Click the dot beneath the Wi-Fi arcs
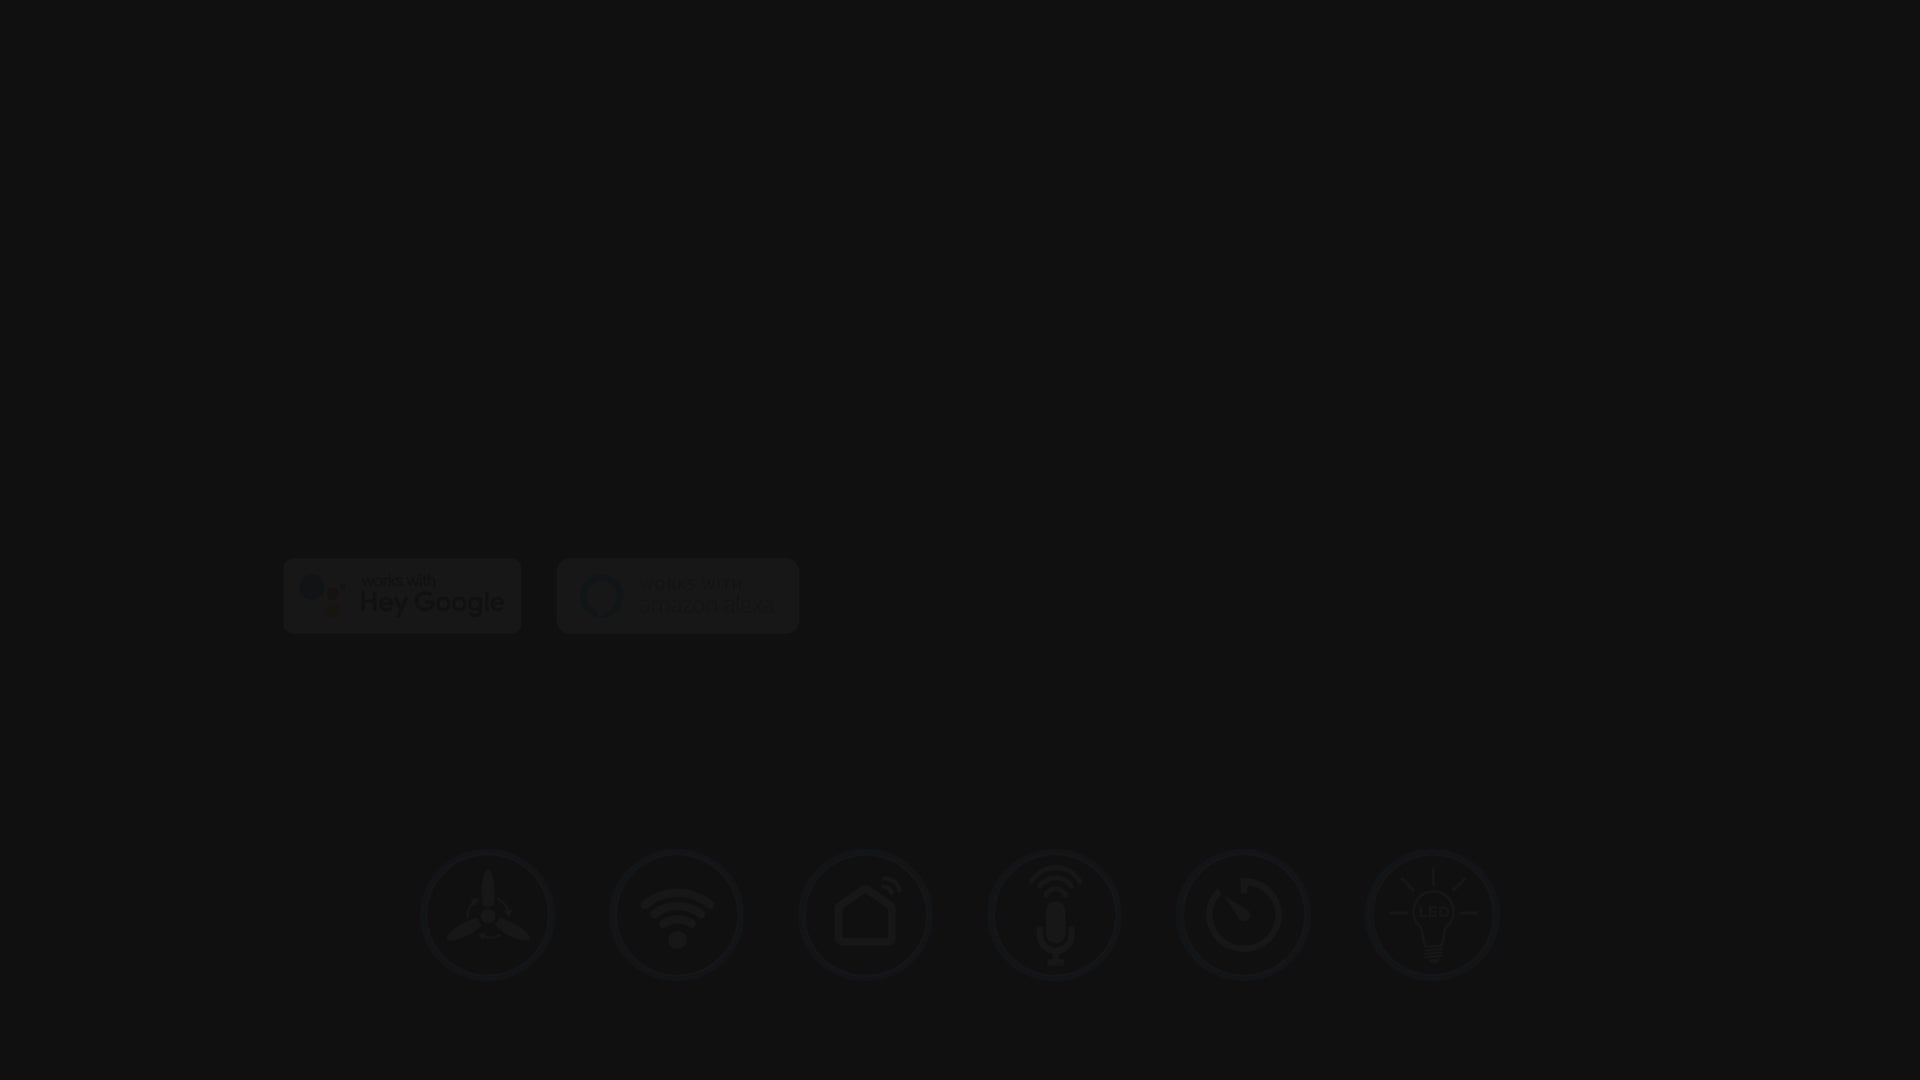 [x=677, y=939]
